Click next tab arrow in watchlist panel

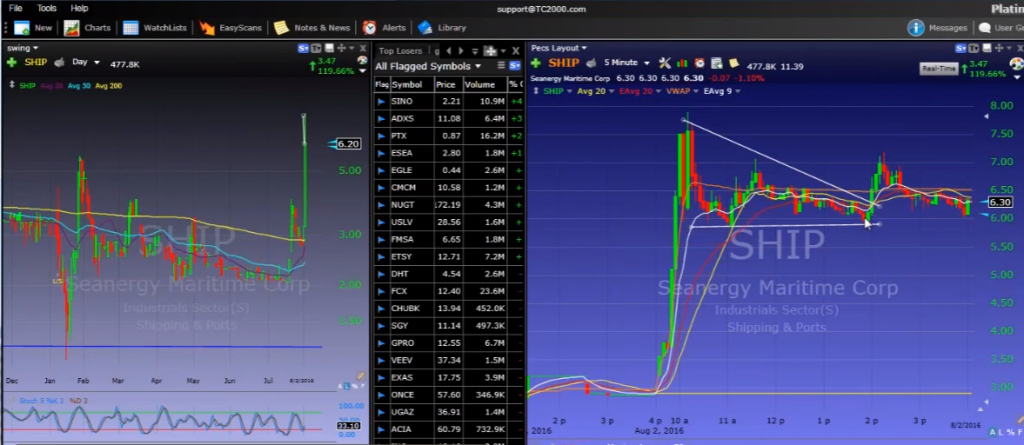[461, 51]
